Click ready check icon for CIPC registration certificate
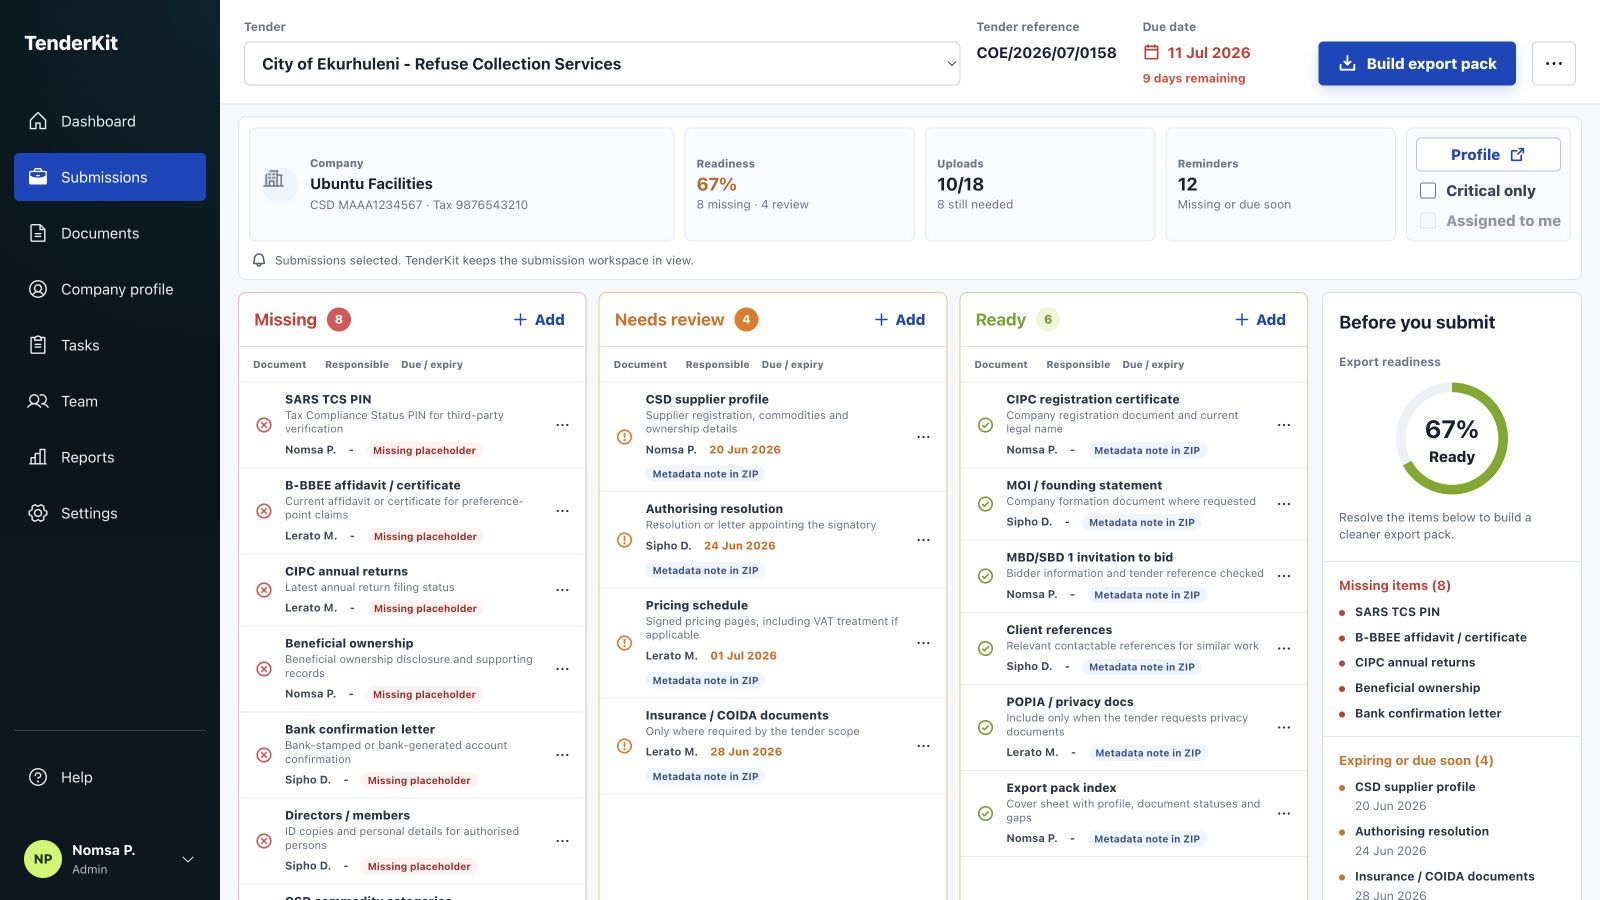The width and height of the screenshot is (1600, 900). (x=985, y=425)
